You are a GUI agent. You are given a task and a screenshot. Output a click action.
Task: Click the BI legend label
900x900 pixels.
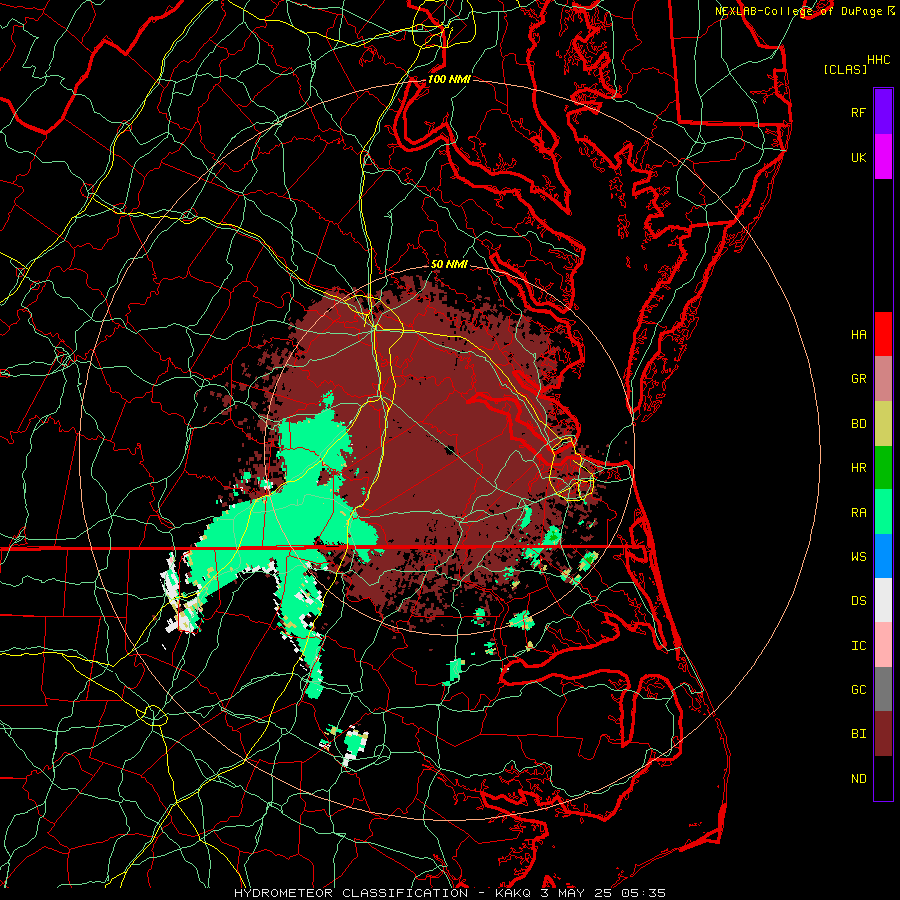click(858, 734)
